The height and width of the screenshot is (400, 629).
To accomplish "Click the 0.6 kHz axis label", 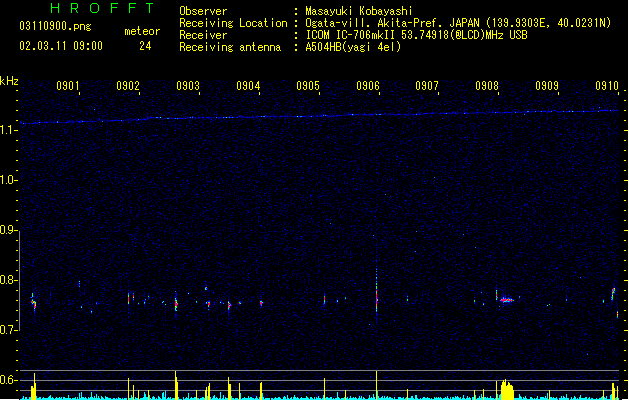I will pos(8,380).
